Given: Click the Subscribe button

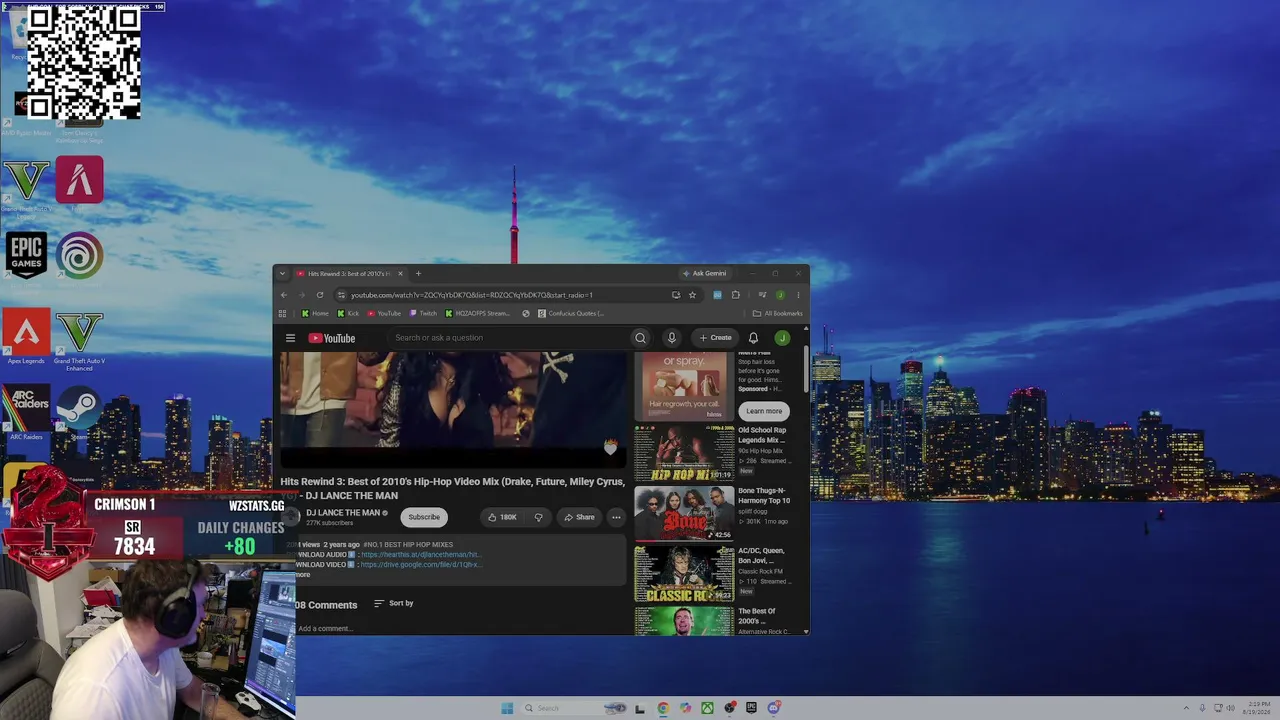Looking at the screenshot, I should [424, 517].
